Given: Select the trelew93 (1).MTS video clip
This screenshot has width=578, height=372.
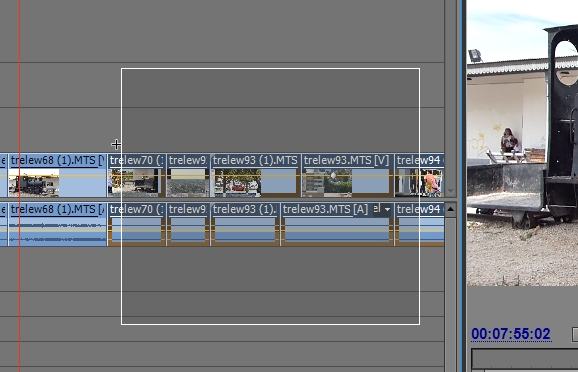Looking at the screenshot, I should point(255,175).
